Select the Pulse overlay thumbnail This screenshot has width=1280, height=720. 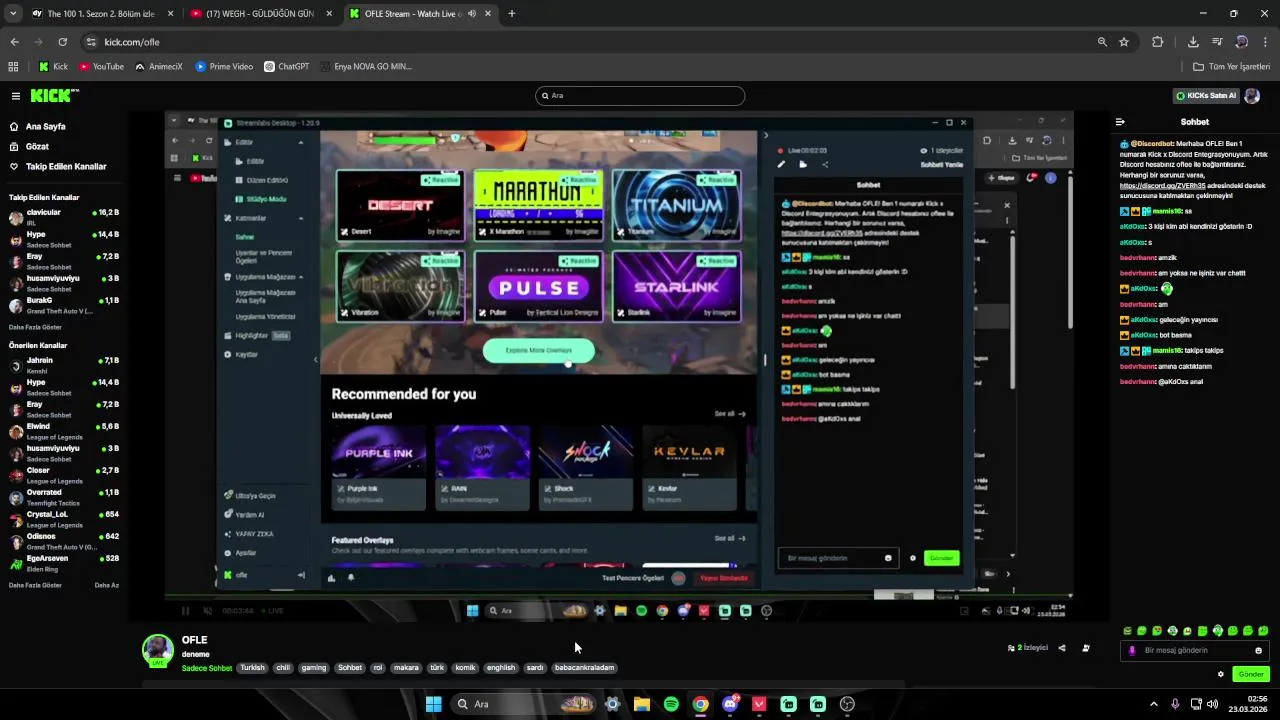[x=539, y=285]
